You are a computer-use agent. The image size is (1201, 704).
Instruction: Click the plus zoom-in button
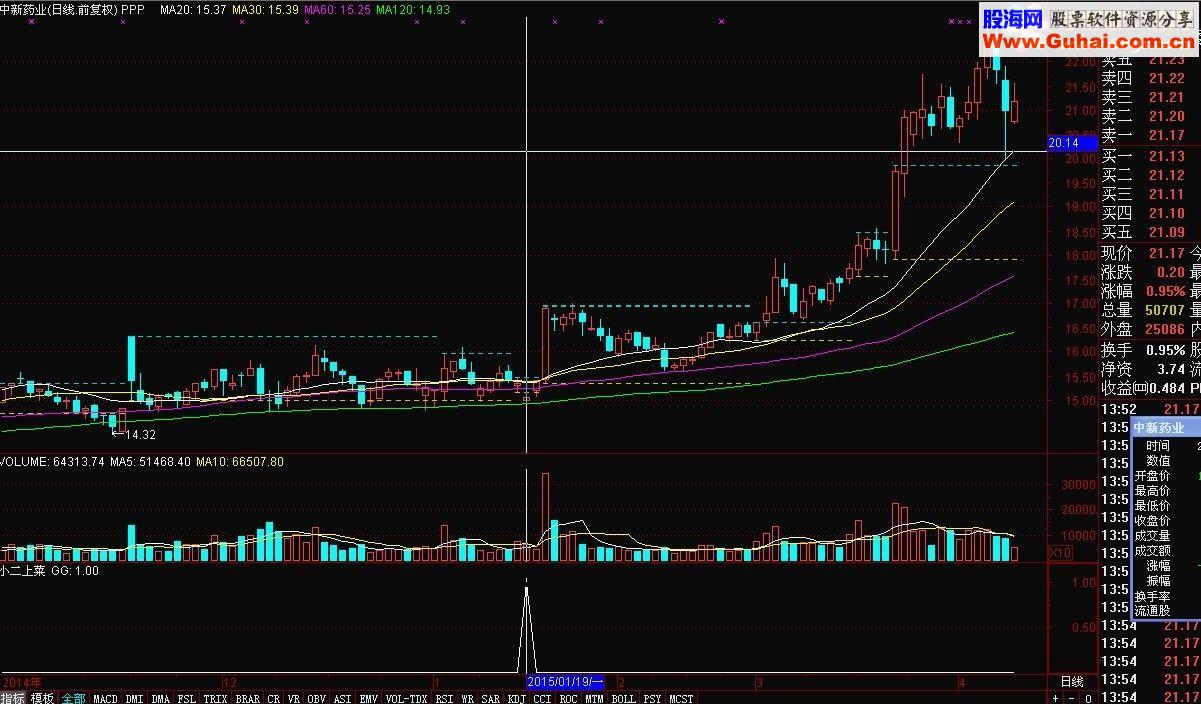(x=1055, y=698)
